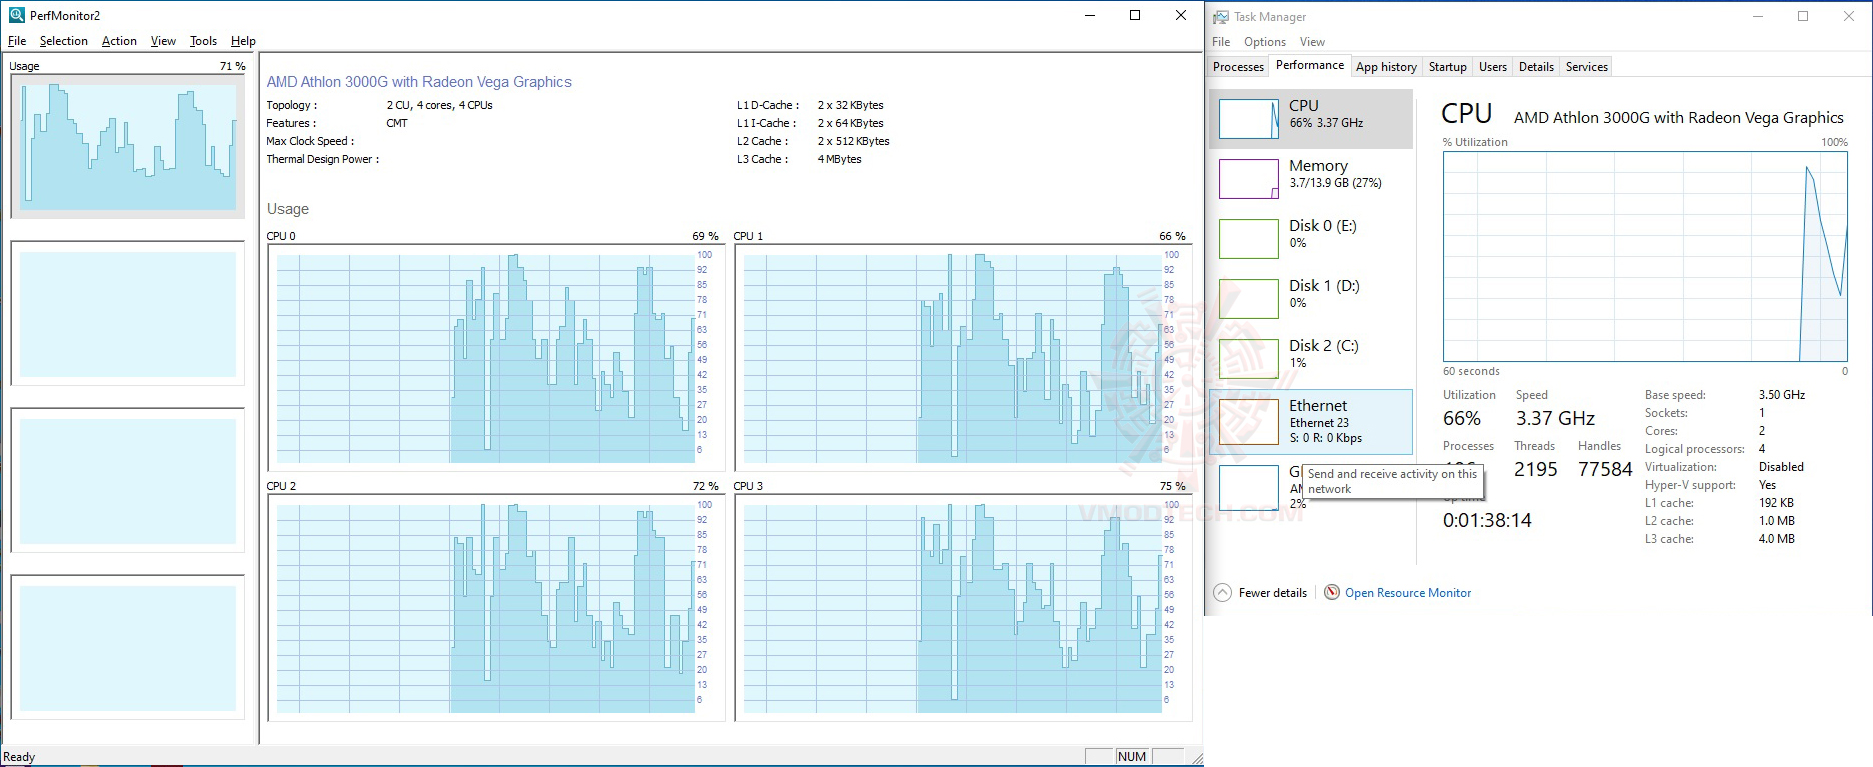Click the Fewer details button

[x=1261, y=593]
